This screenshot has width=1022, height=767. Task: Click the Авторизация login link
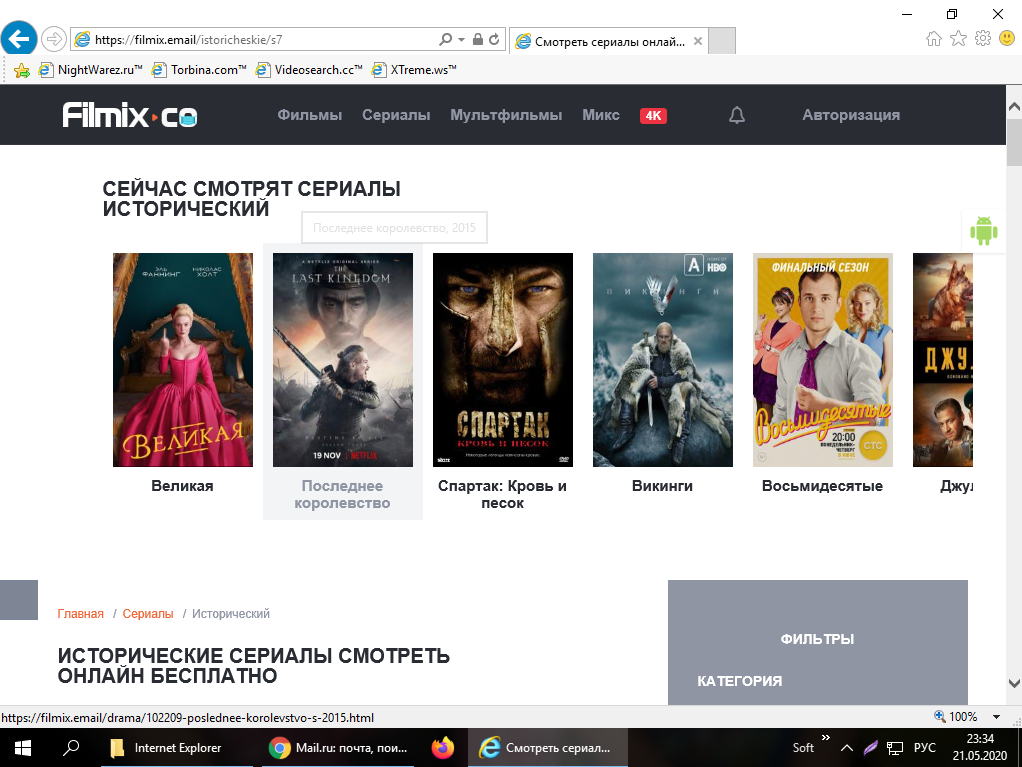(x=850, y=115)
